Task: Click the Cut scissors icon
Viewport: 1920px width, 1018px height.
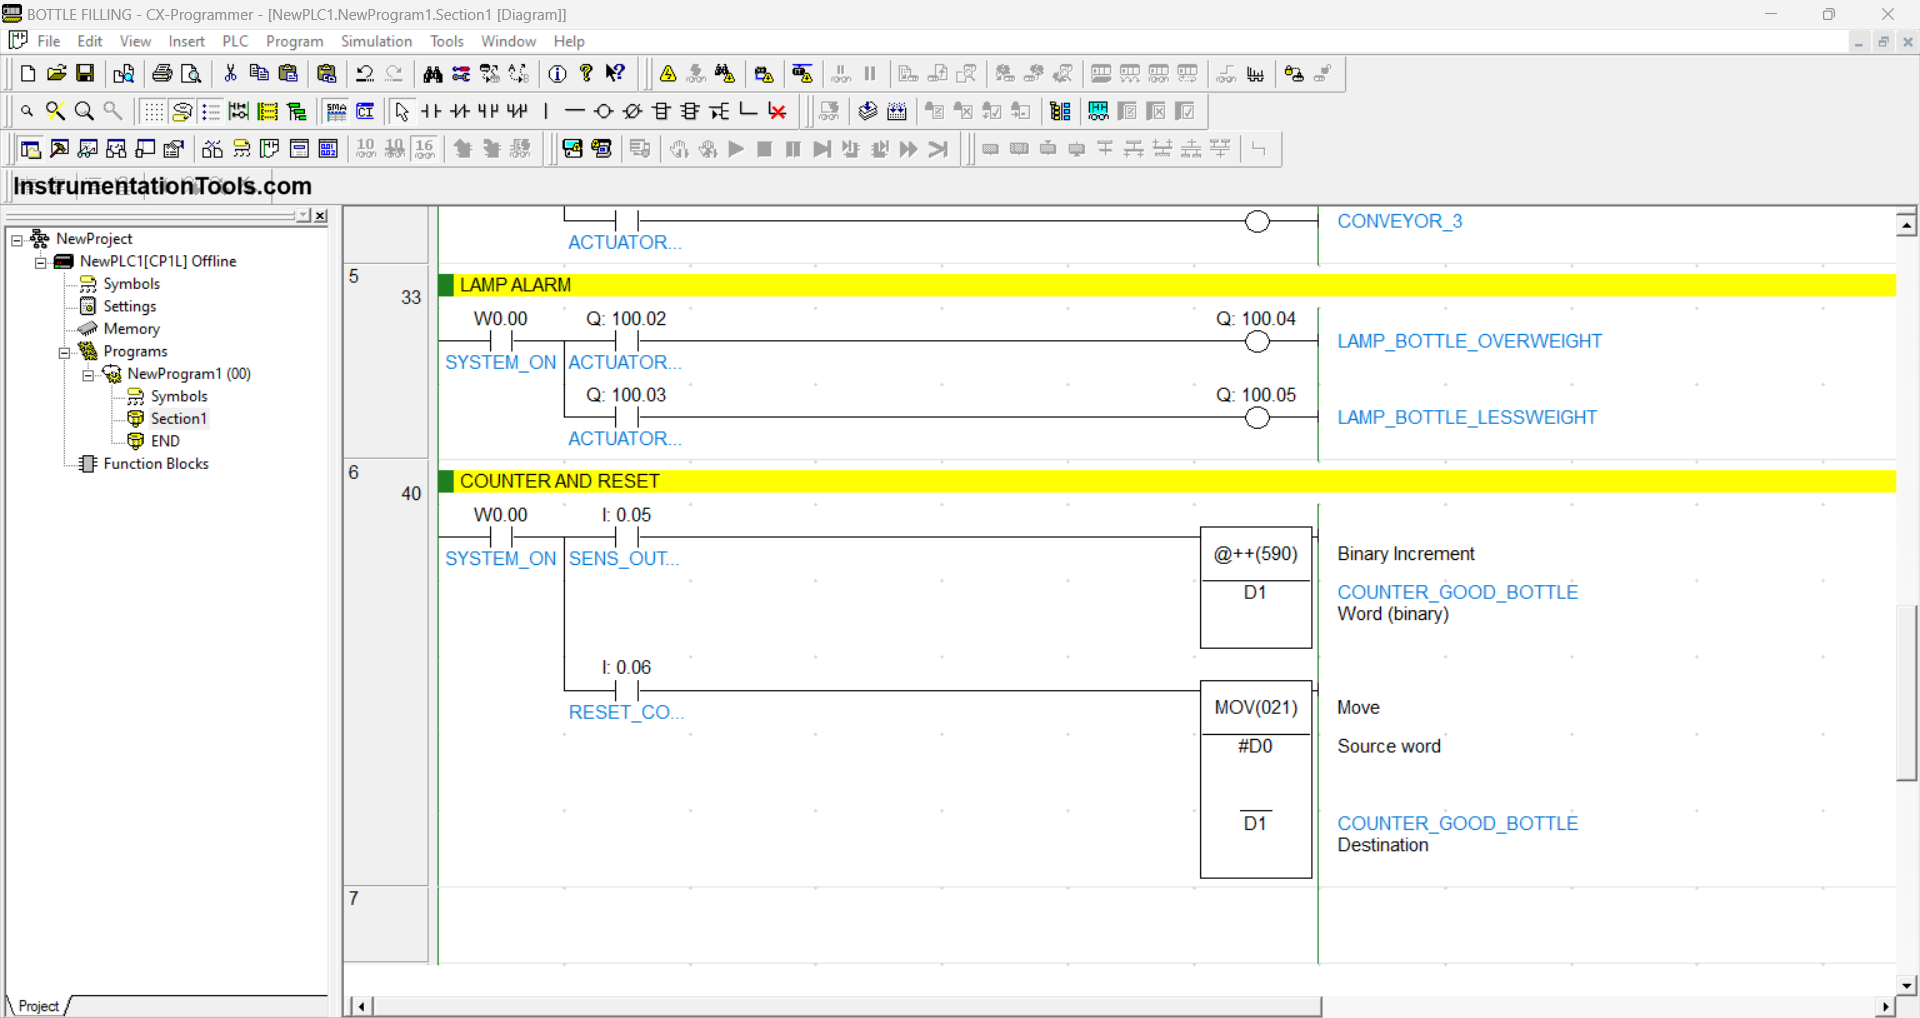Action: 230,74
